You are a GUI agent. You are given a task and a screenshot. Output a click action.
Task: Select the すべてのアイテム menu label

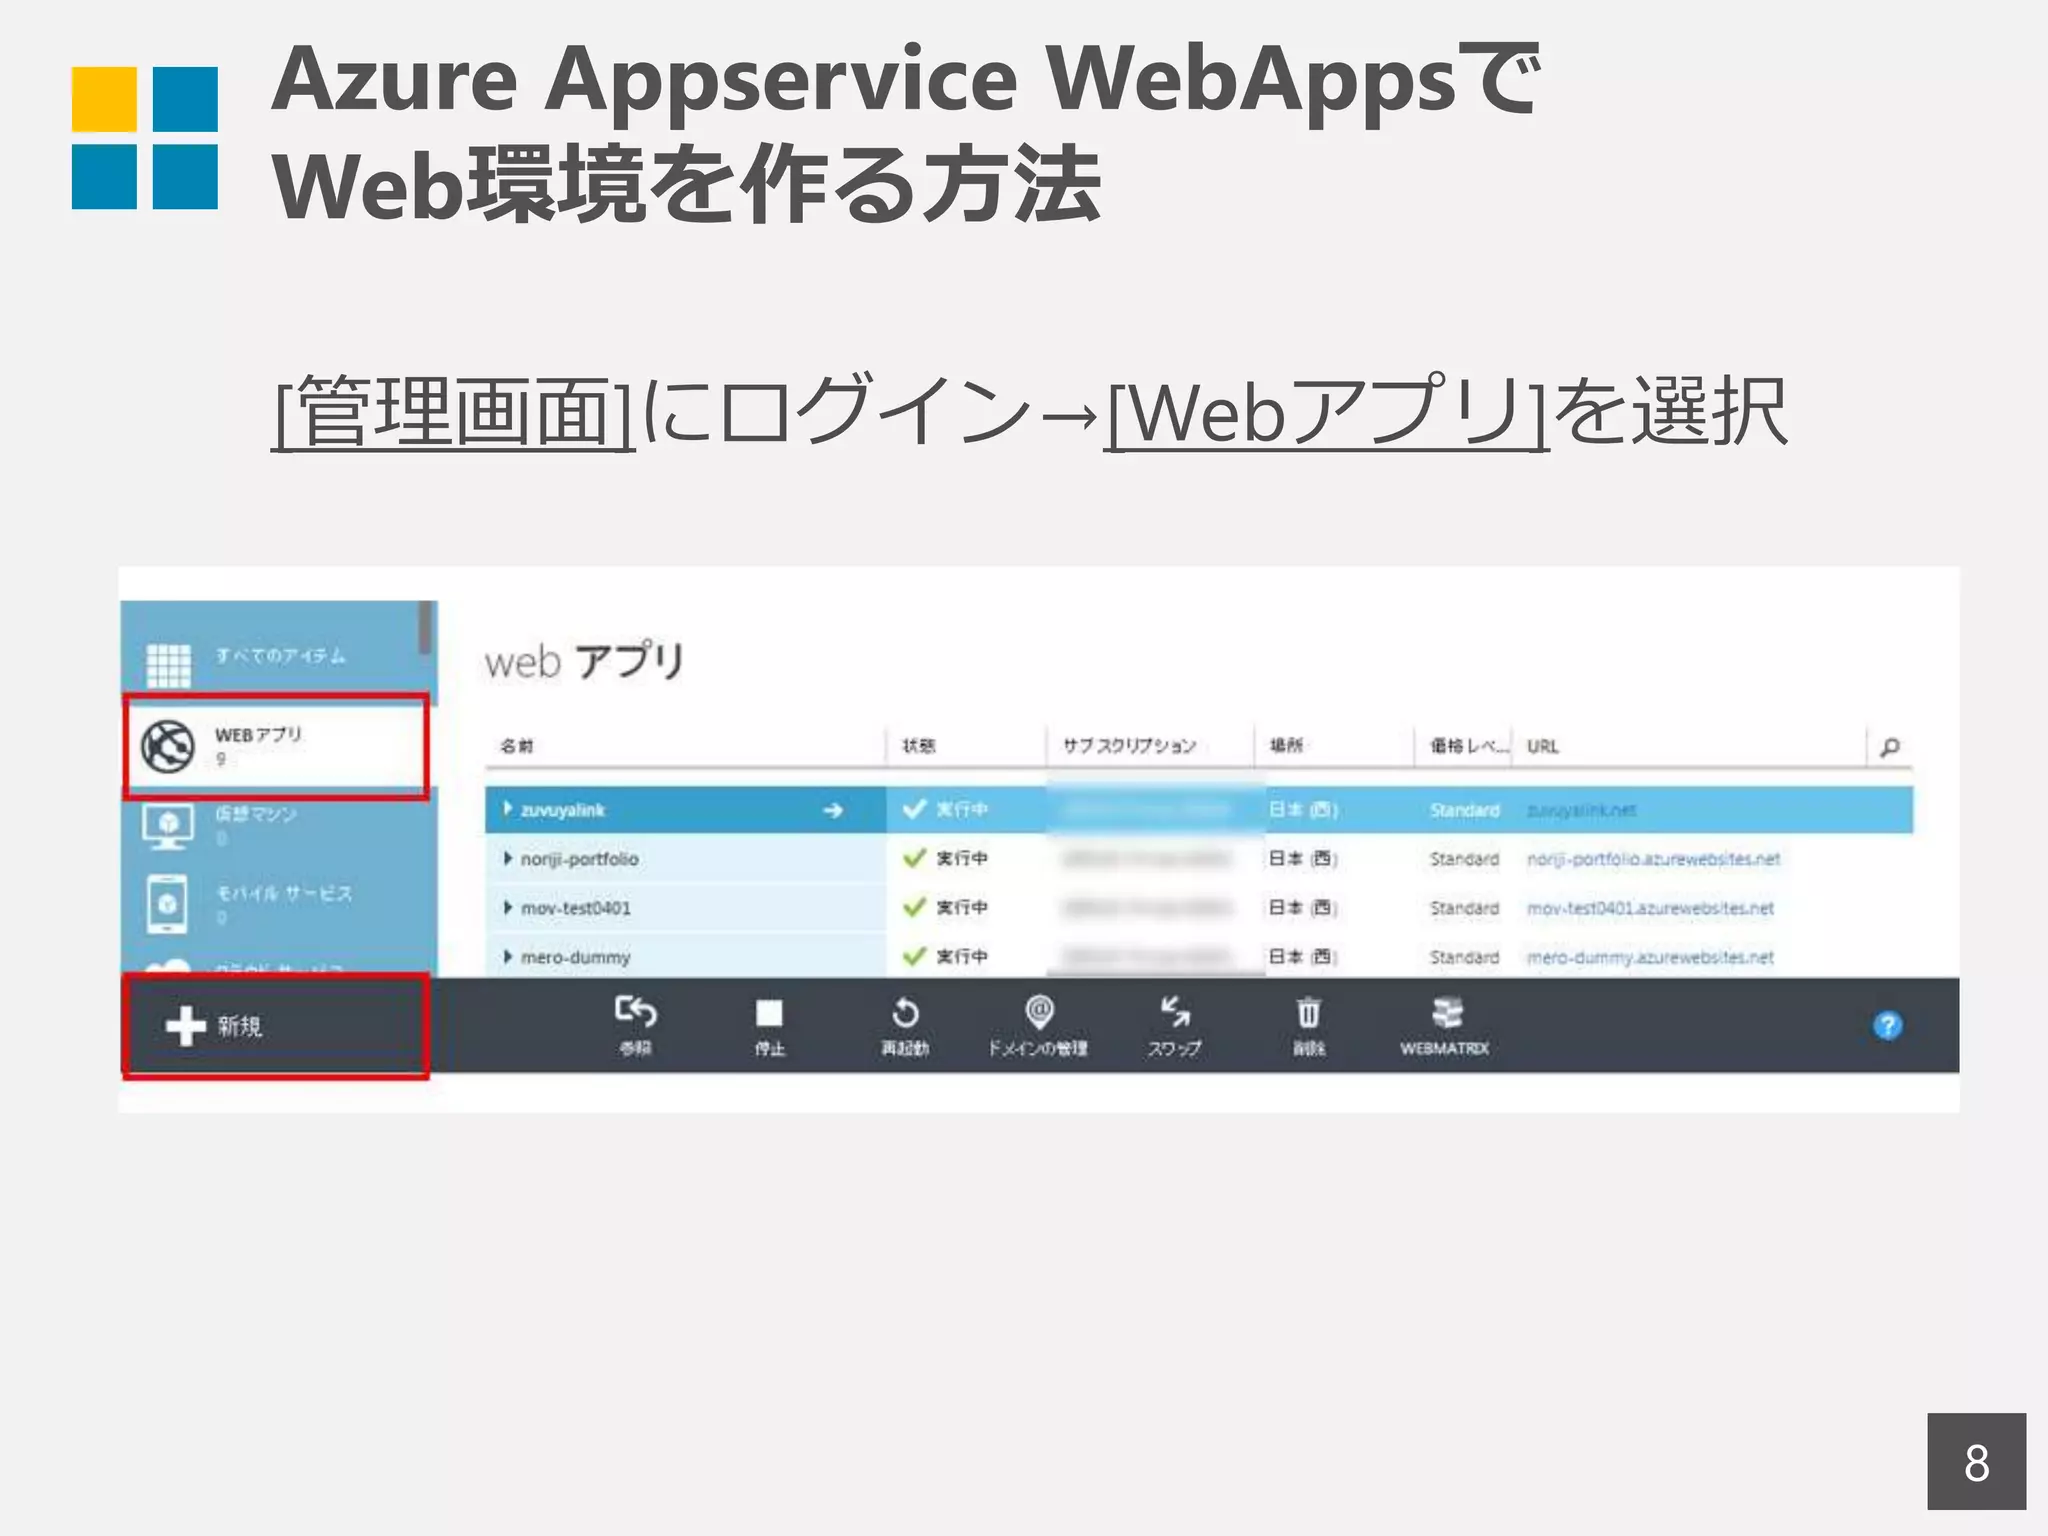click(280, 656)
